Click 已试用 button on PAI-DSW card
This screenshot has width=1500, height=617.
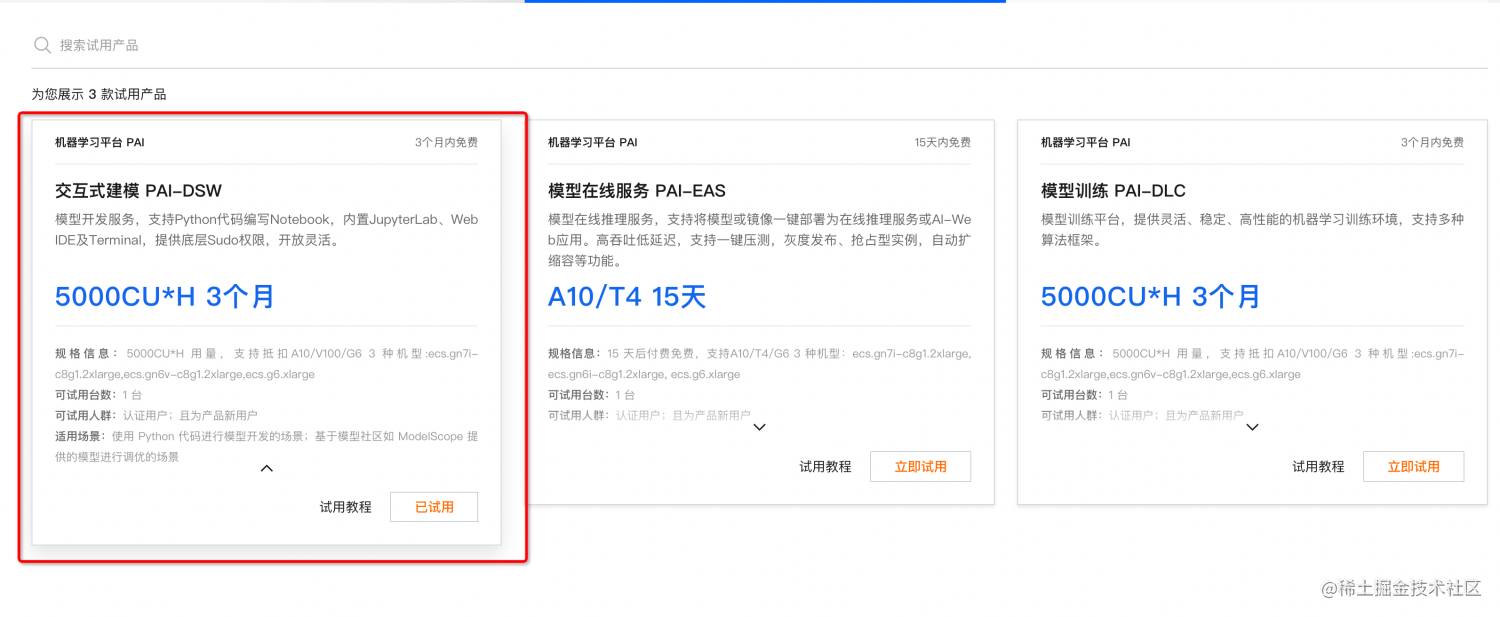coord(434,507)
